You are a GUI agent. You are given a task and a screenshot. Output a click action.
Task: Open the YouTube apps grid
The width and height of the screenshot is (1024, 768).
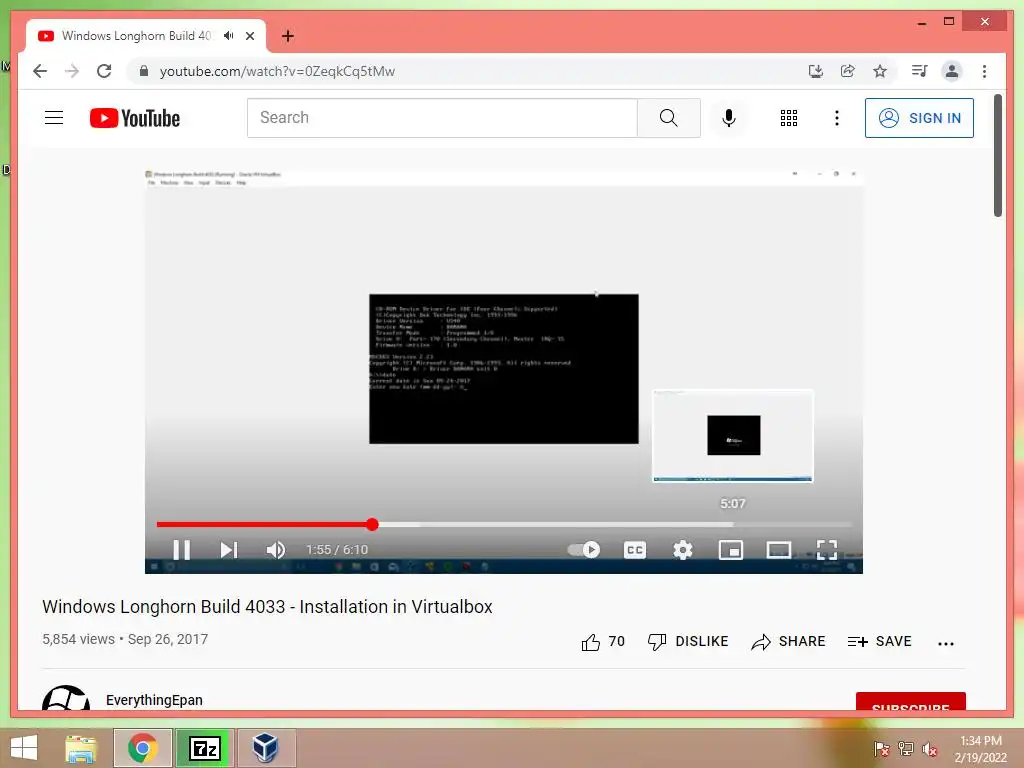pos(789,118)
